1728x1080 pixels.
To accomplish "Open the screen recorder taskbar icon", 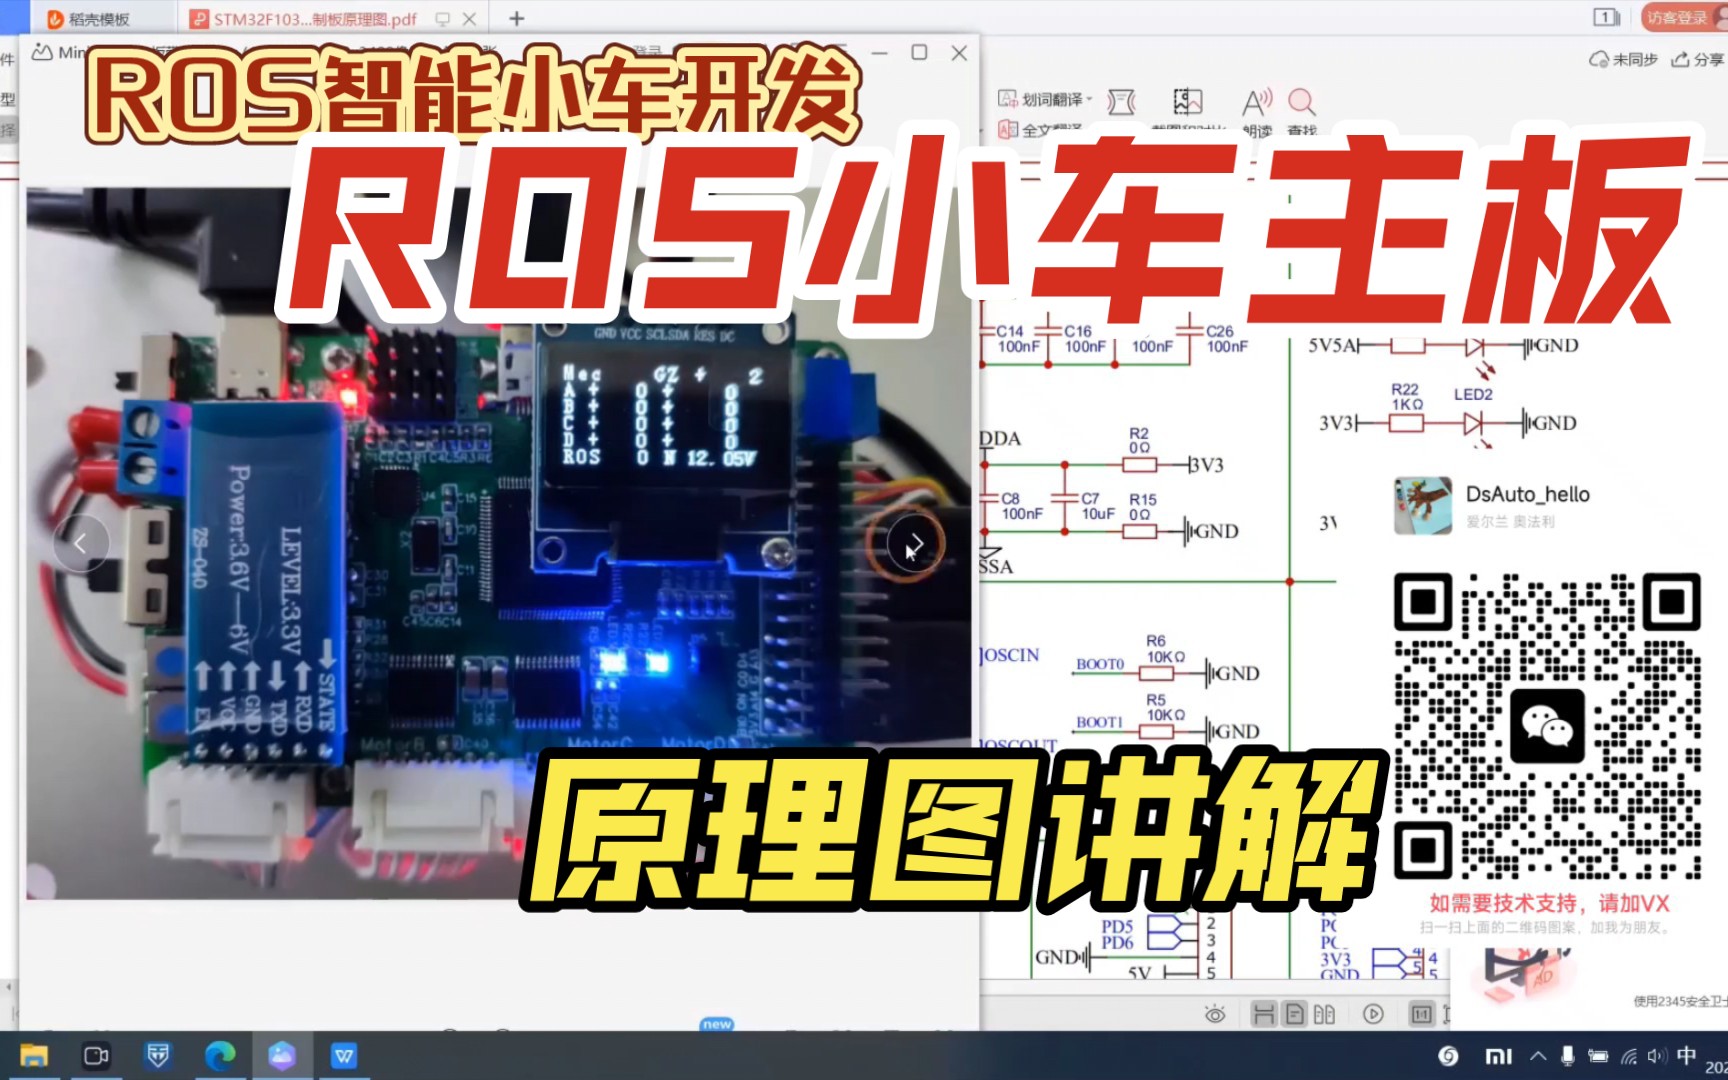I will (x=96, y=1055).
